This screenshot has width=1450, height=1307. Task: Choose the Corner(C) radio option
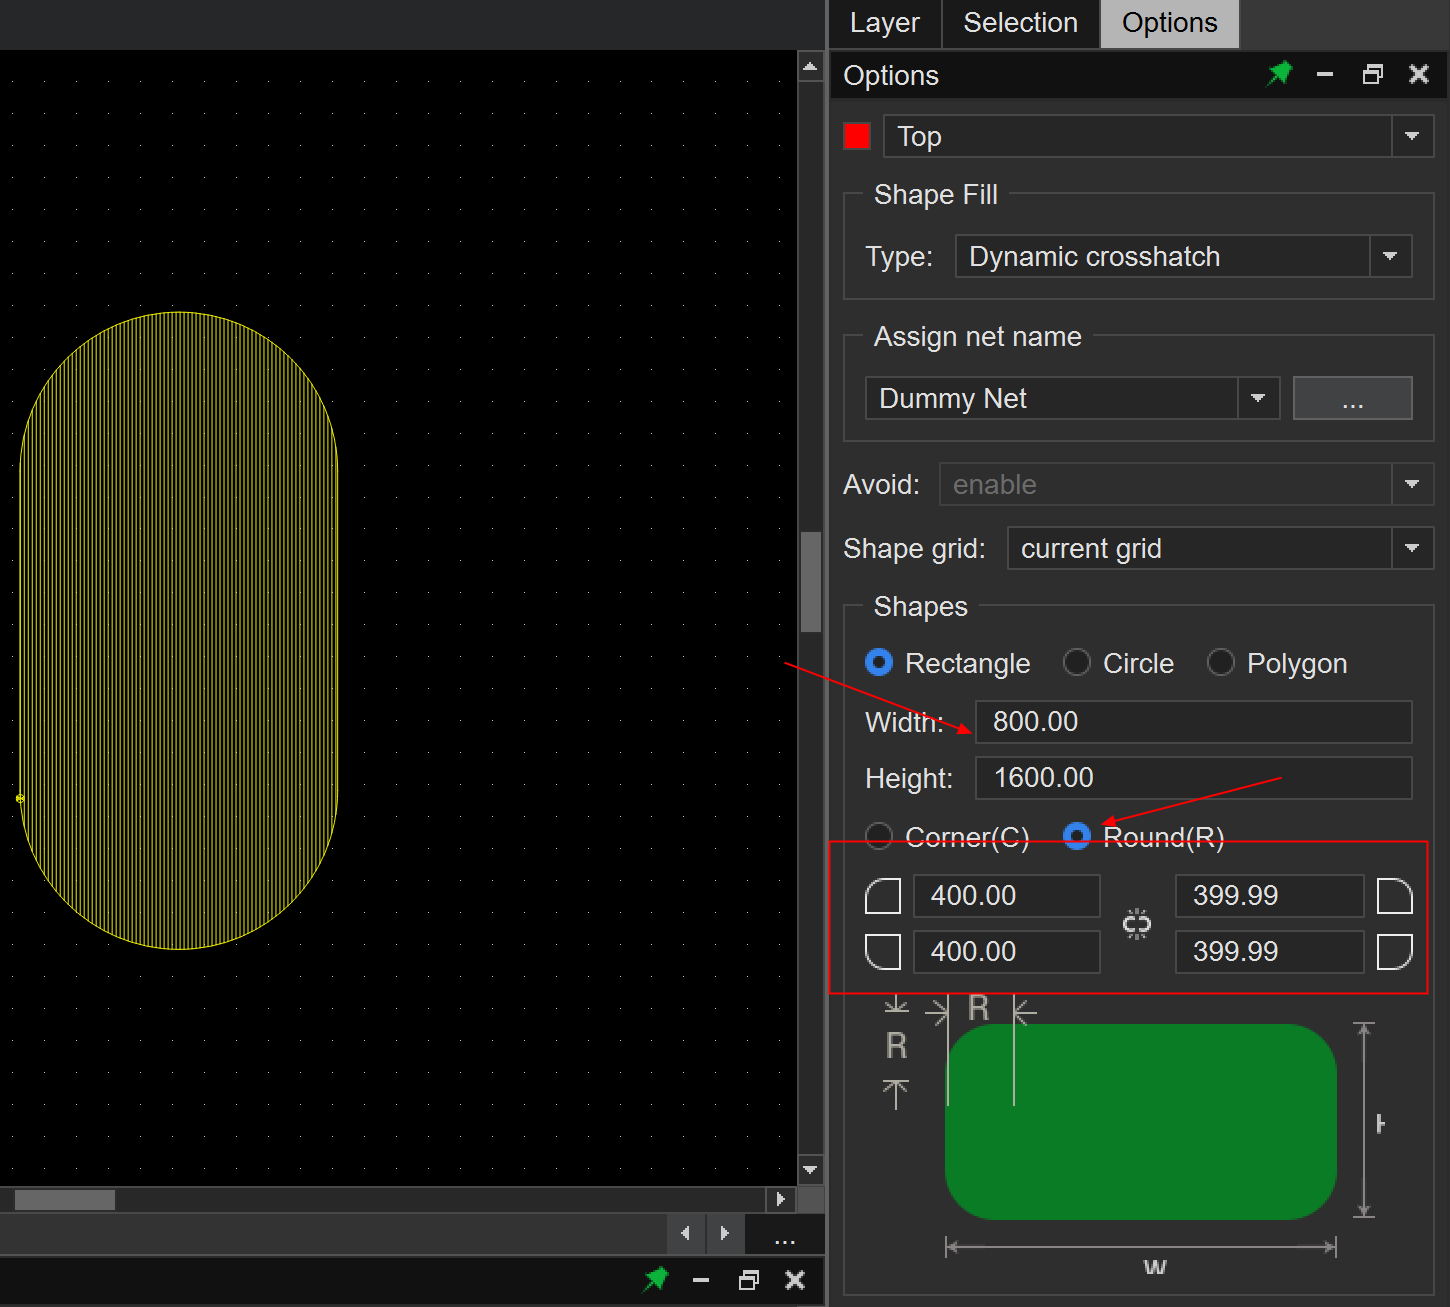[879, 837]
